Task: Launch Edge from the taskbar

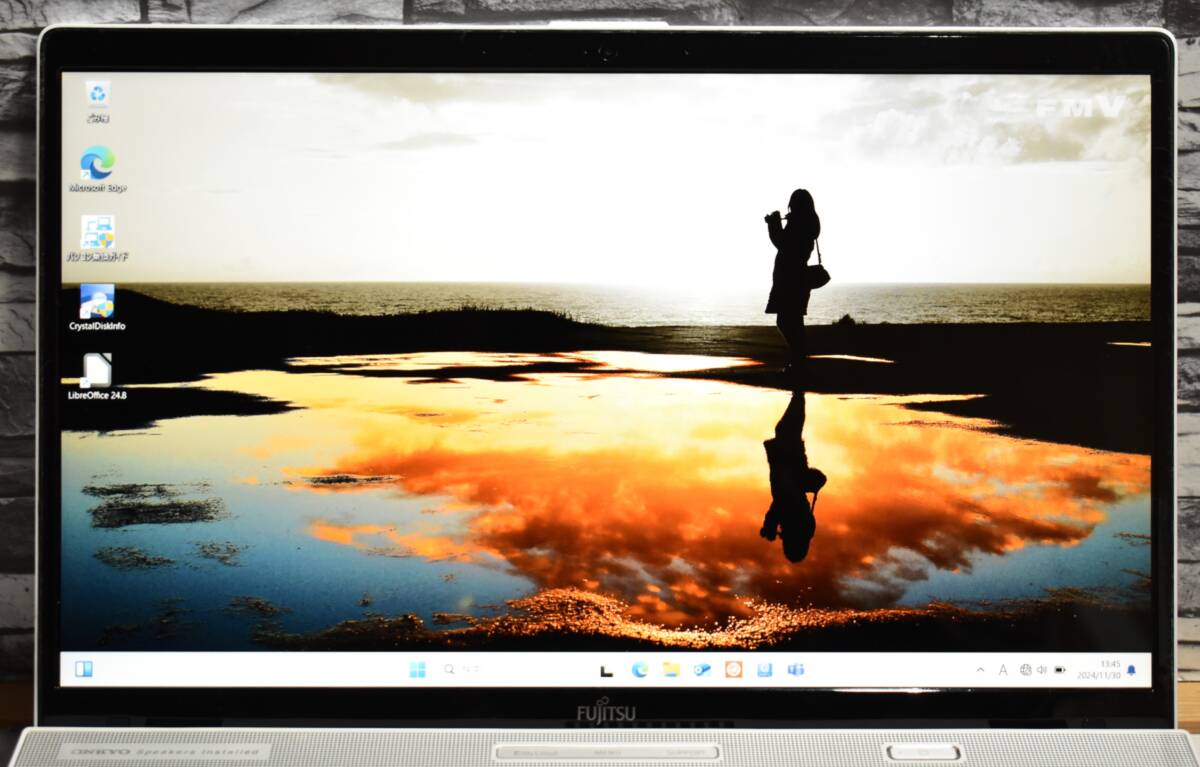Action: (x=639, y=670)
